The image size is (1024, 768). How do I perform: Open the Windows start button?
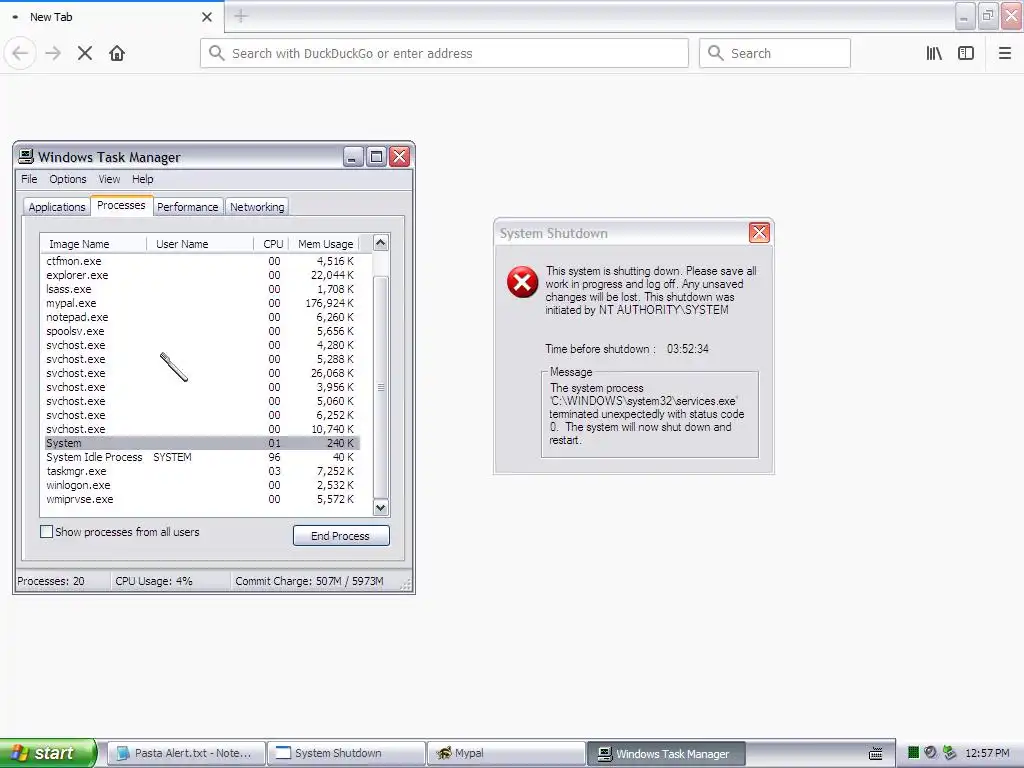pyautogui.click(x=48, y=753)
